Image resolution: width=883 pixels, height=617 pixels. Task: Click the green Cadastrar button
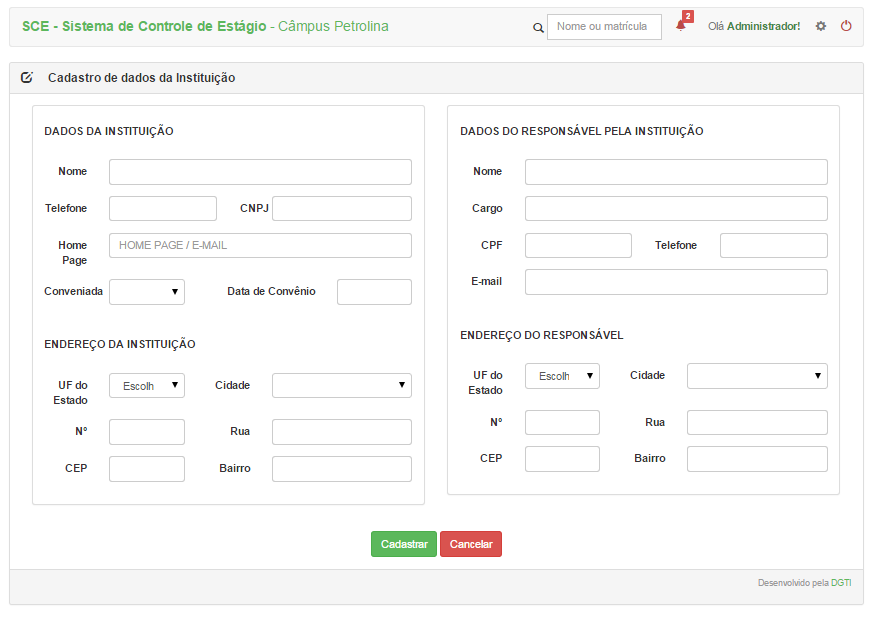(404, 544)
